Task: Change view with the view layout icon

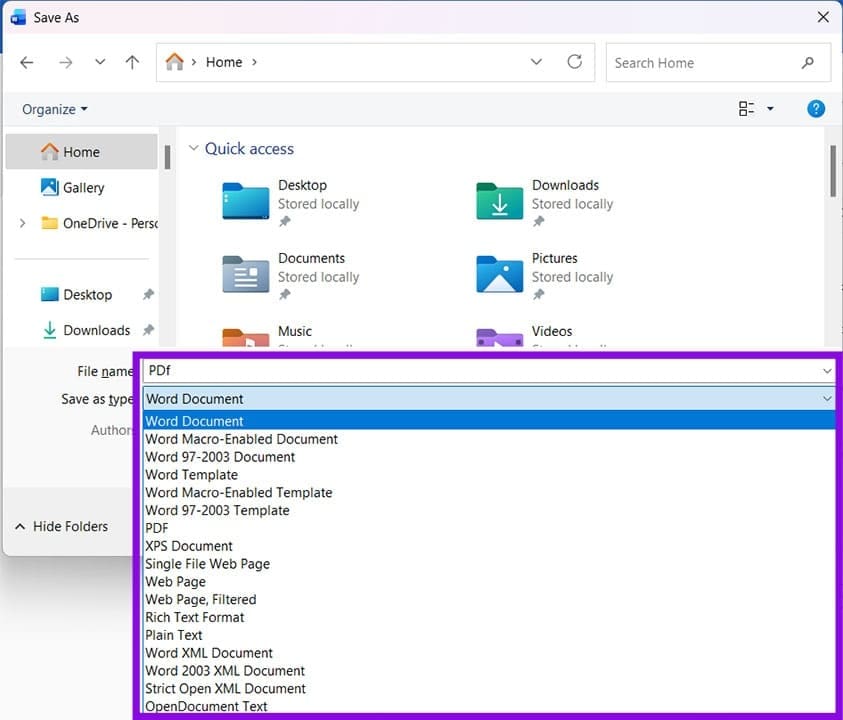Action: 746,109
